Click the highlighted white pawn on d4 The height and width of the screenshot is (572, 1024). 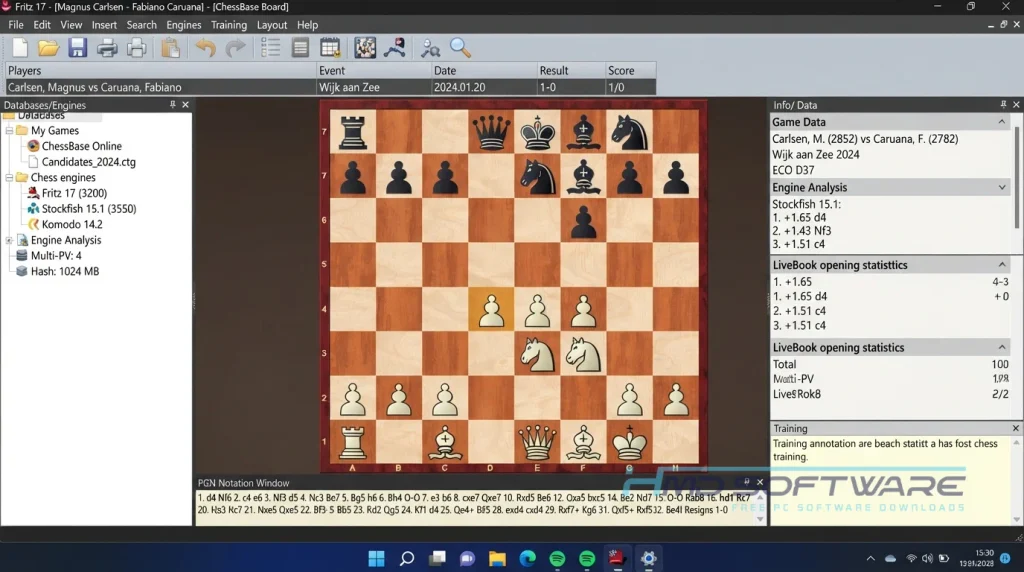(491, 310)
